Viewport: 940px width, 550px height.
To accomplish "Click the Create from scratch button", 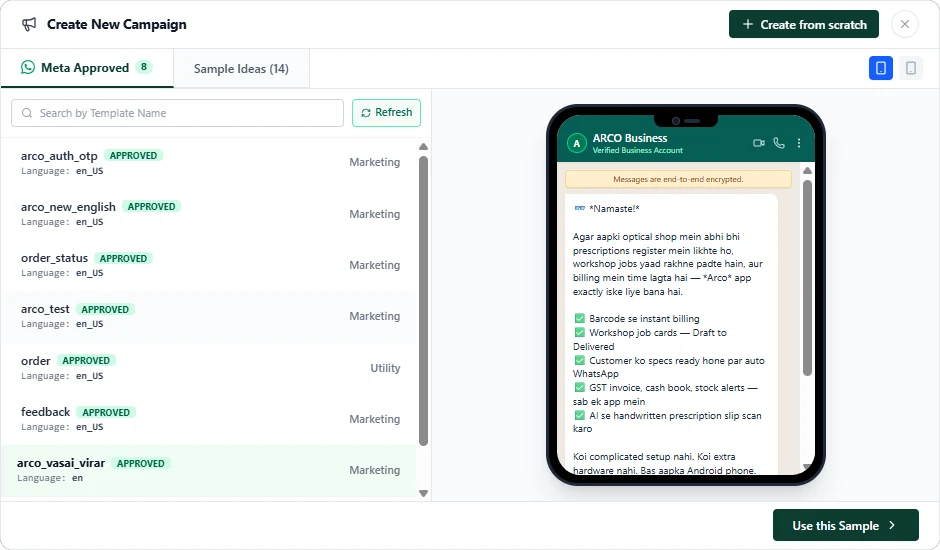I will [x=803, y=25].
